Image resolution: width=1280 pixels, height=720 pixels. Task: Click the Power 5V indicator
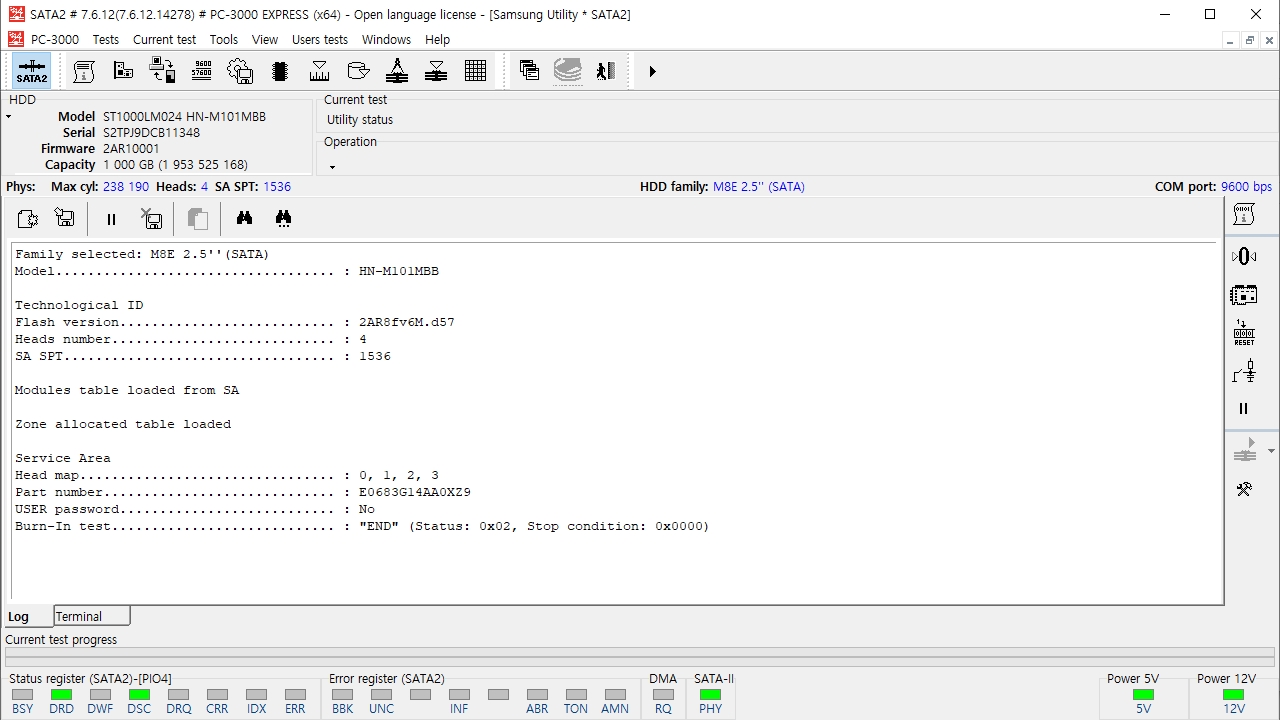1143,694
